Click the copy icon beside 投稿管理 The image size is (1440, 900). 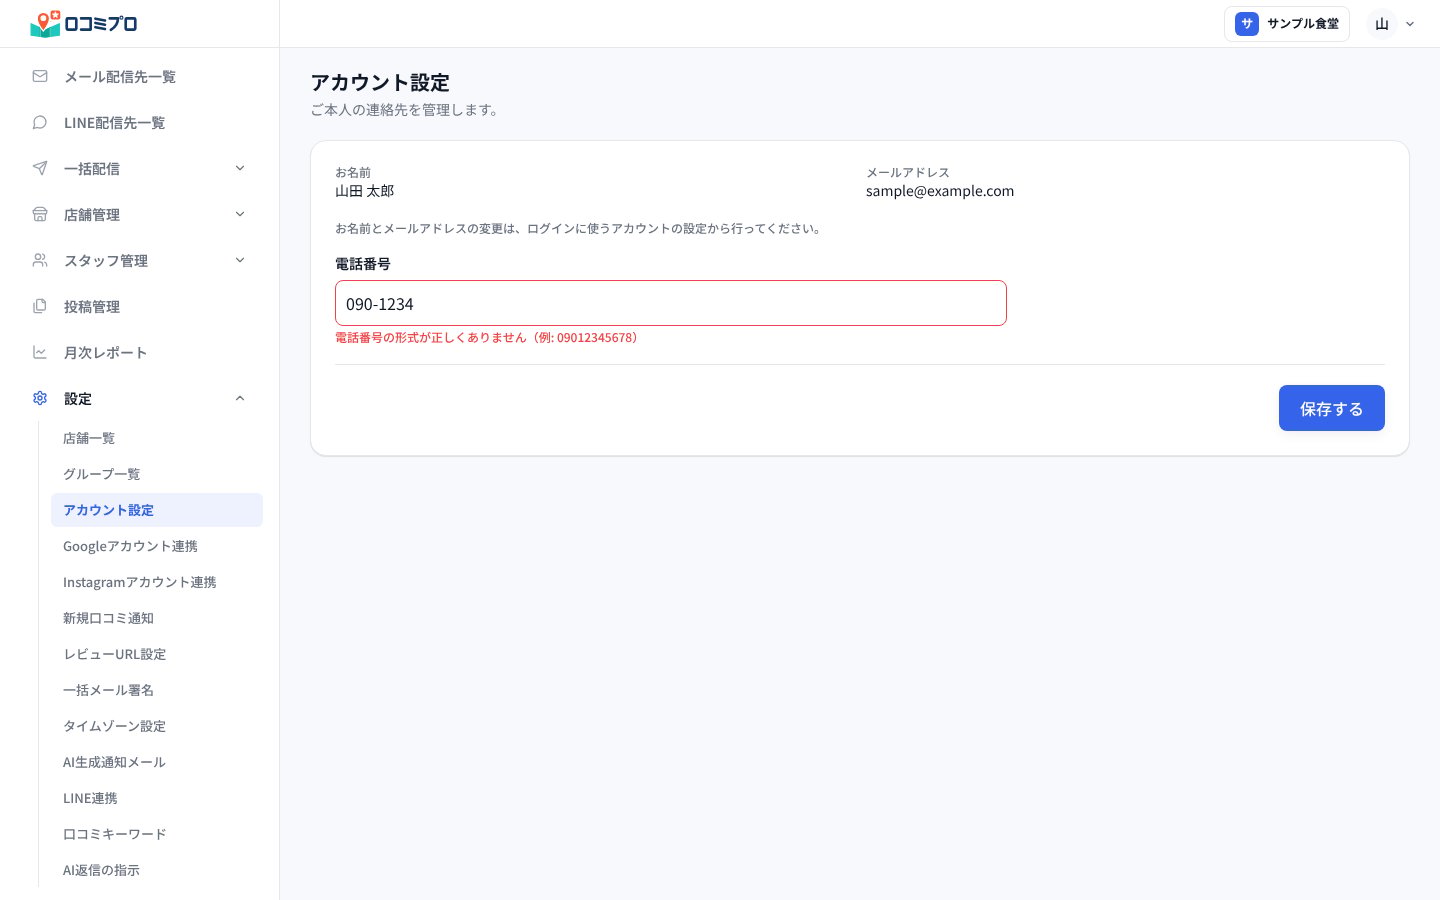[x=40, y=306]
